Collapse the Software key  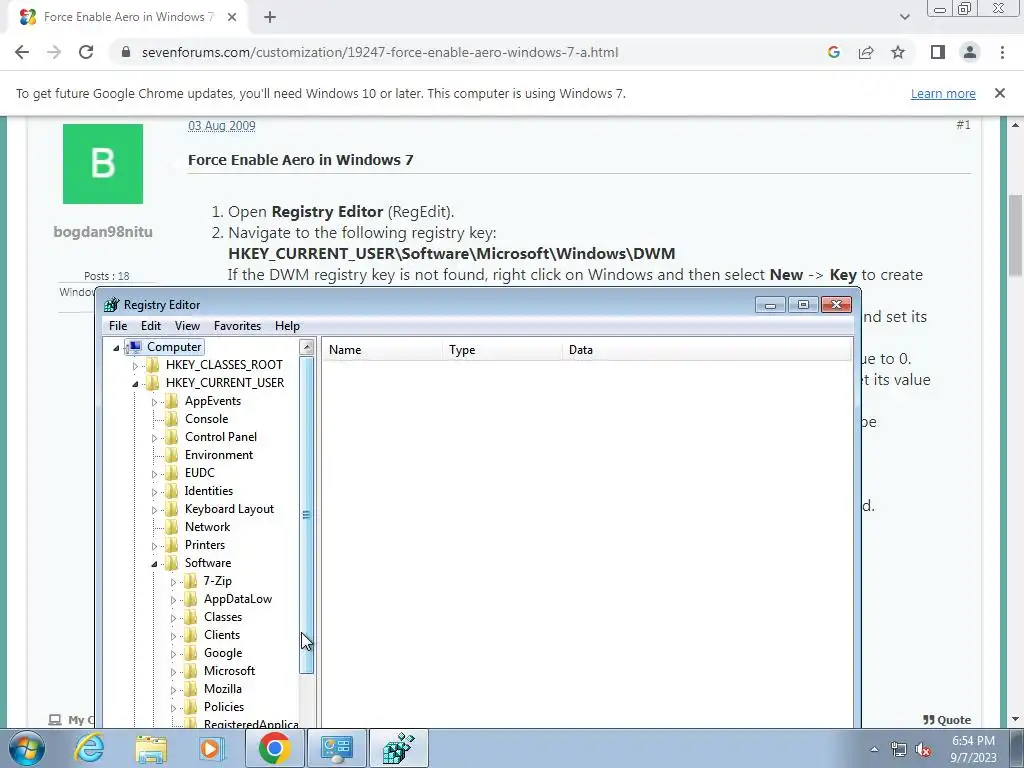pos(154,564)
